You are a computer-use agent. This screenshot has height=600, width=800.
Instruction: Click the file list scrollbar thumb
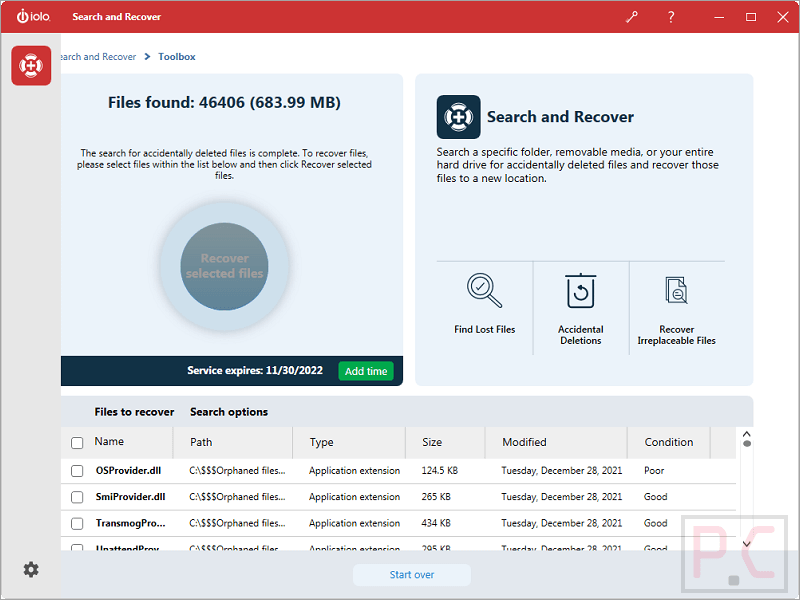tap(747, 444)
